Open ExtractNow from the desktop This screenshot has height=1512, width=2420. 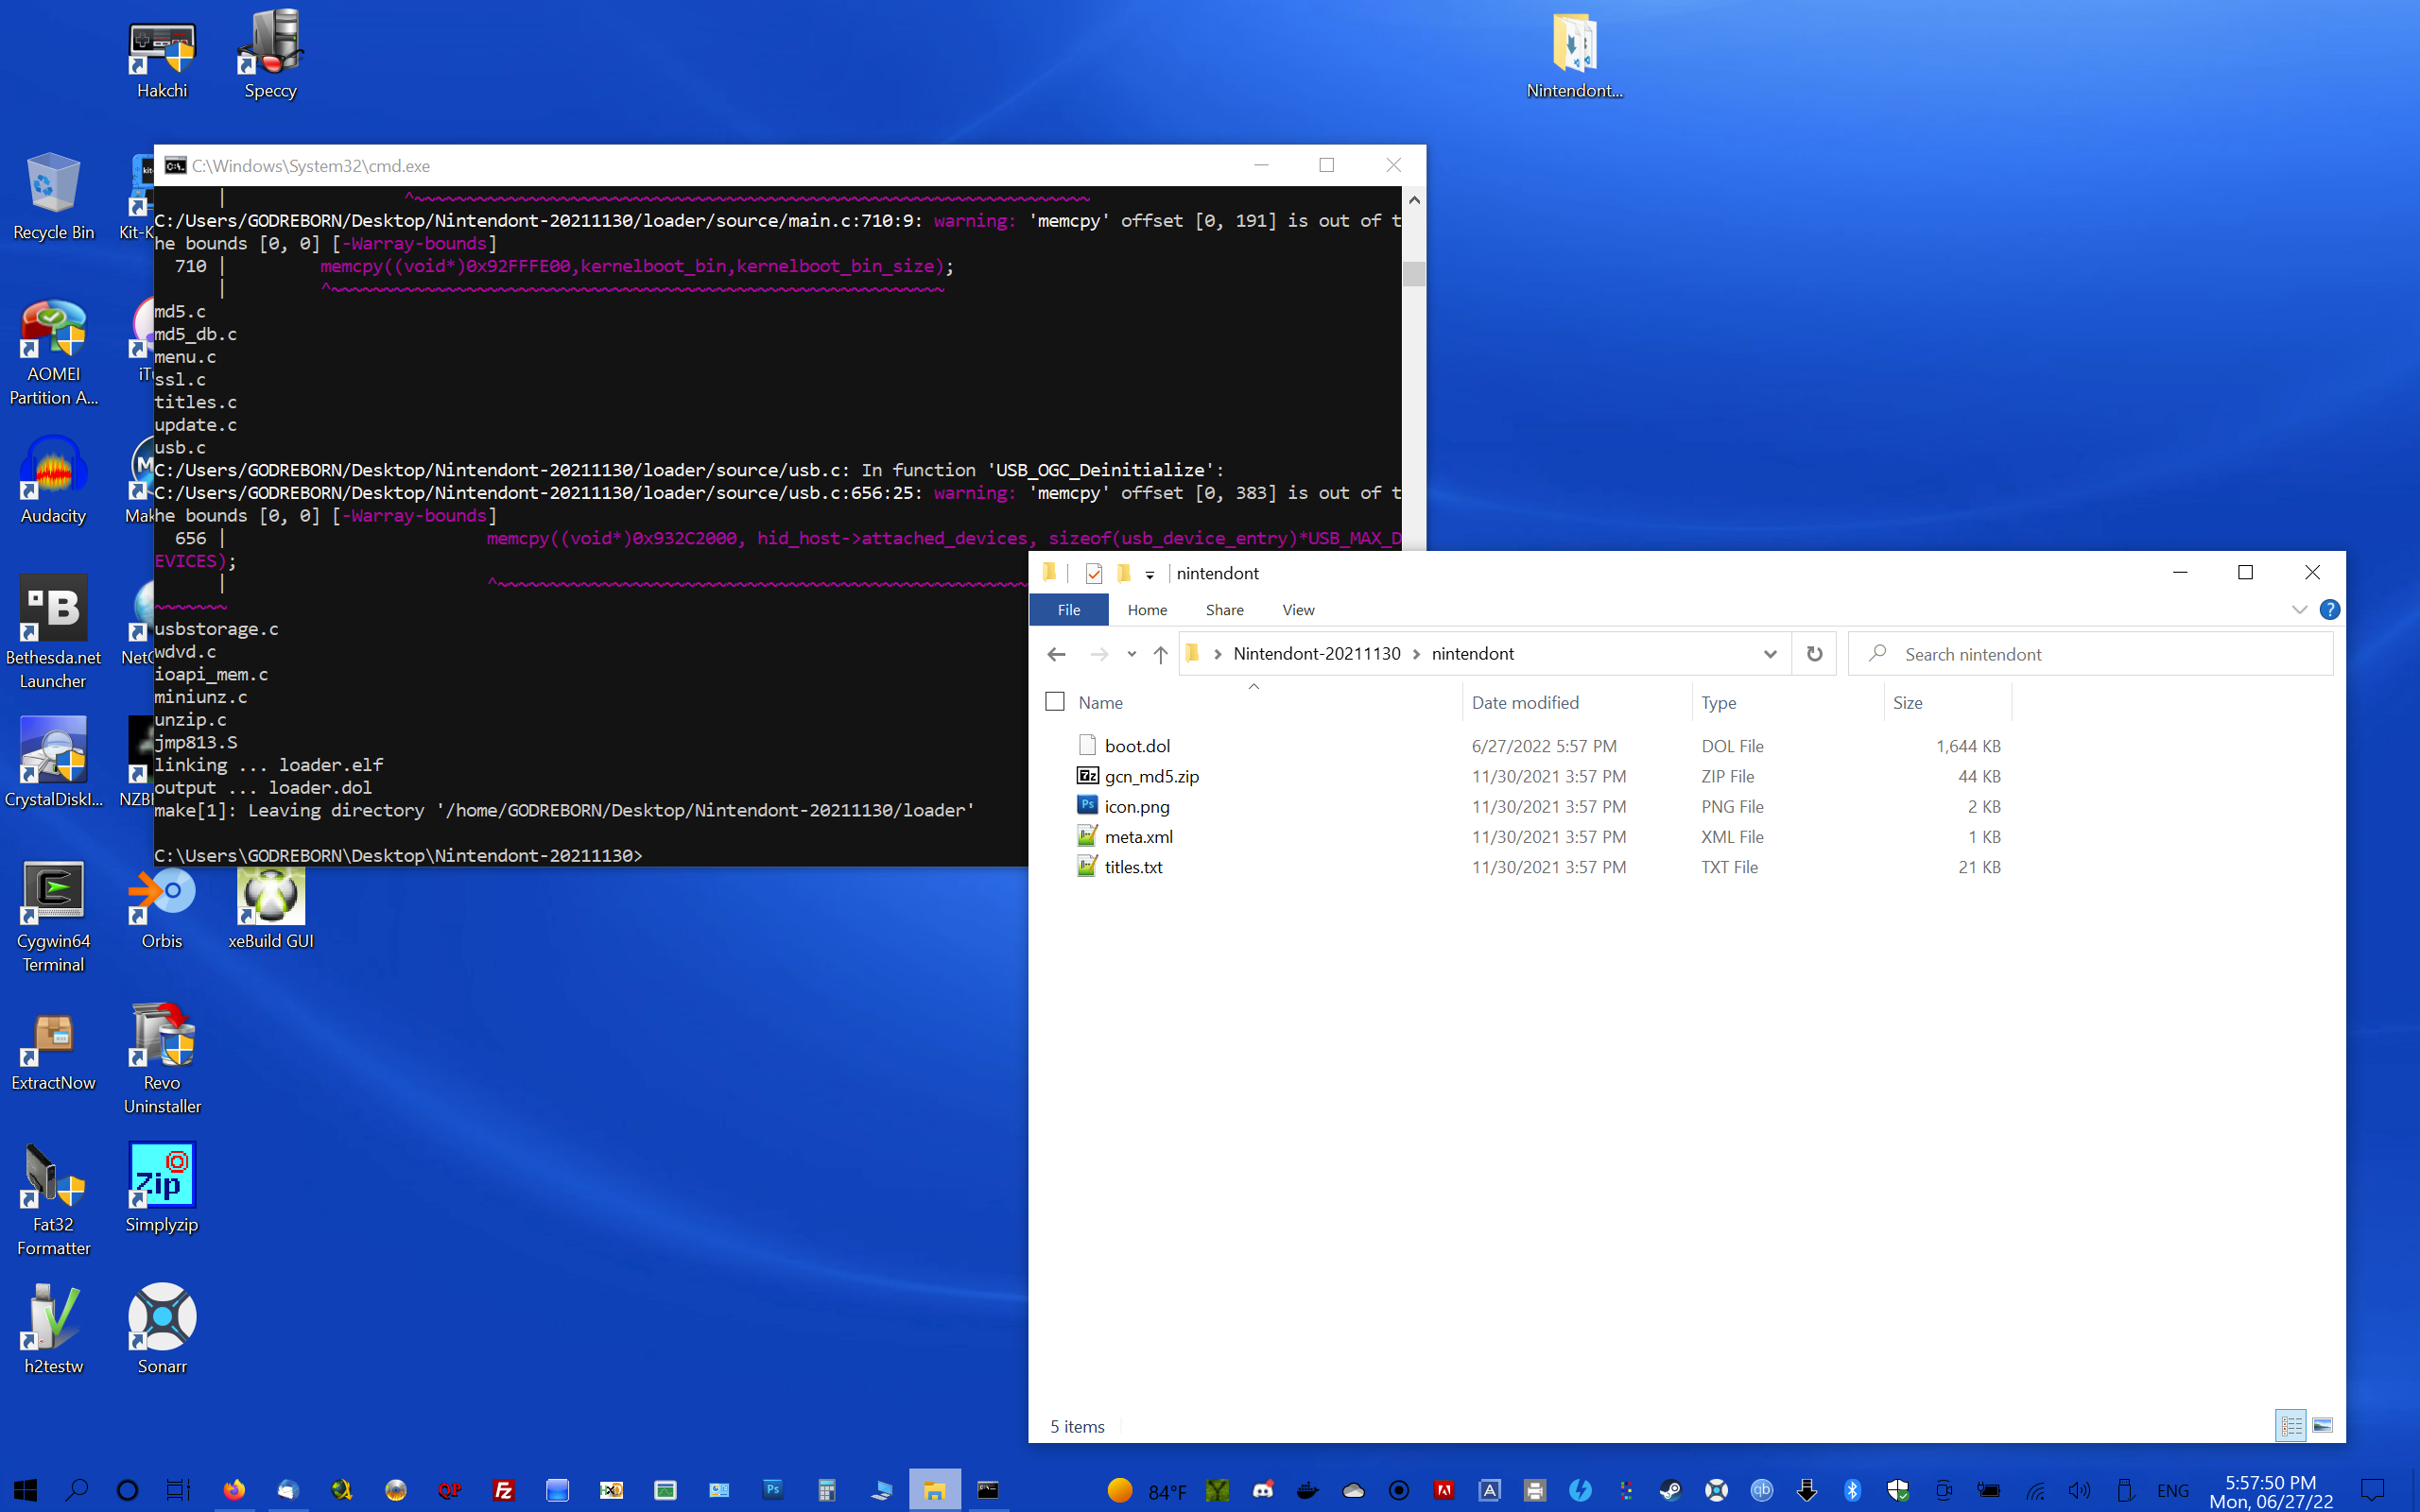pyautogui.click(x=54, y=1051)
